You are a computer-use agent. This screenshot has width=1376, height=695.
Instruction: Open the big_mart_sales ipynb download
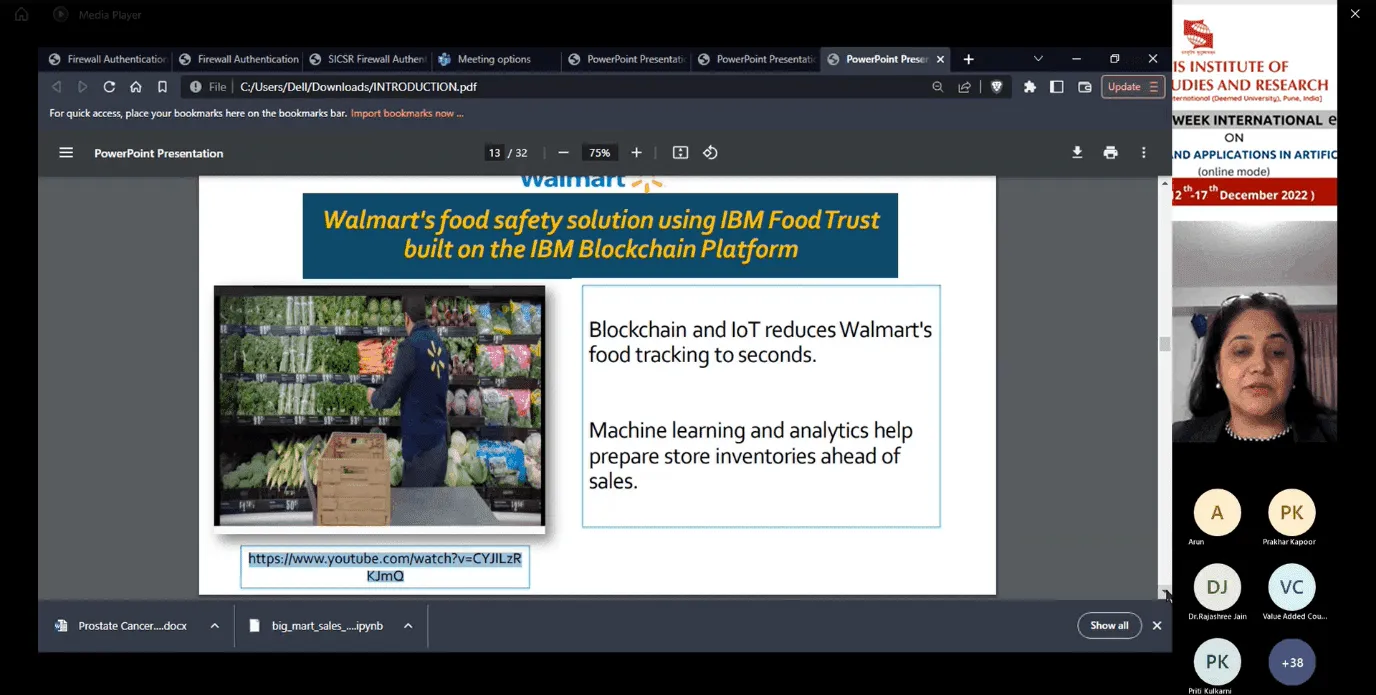316,626
